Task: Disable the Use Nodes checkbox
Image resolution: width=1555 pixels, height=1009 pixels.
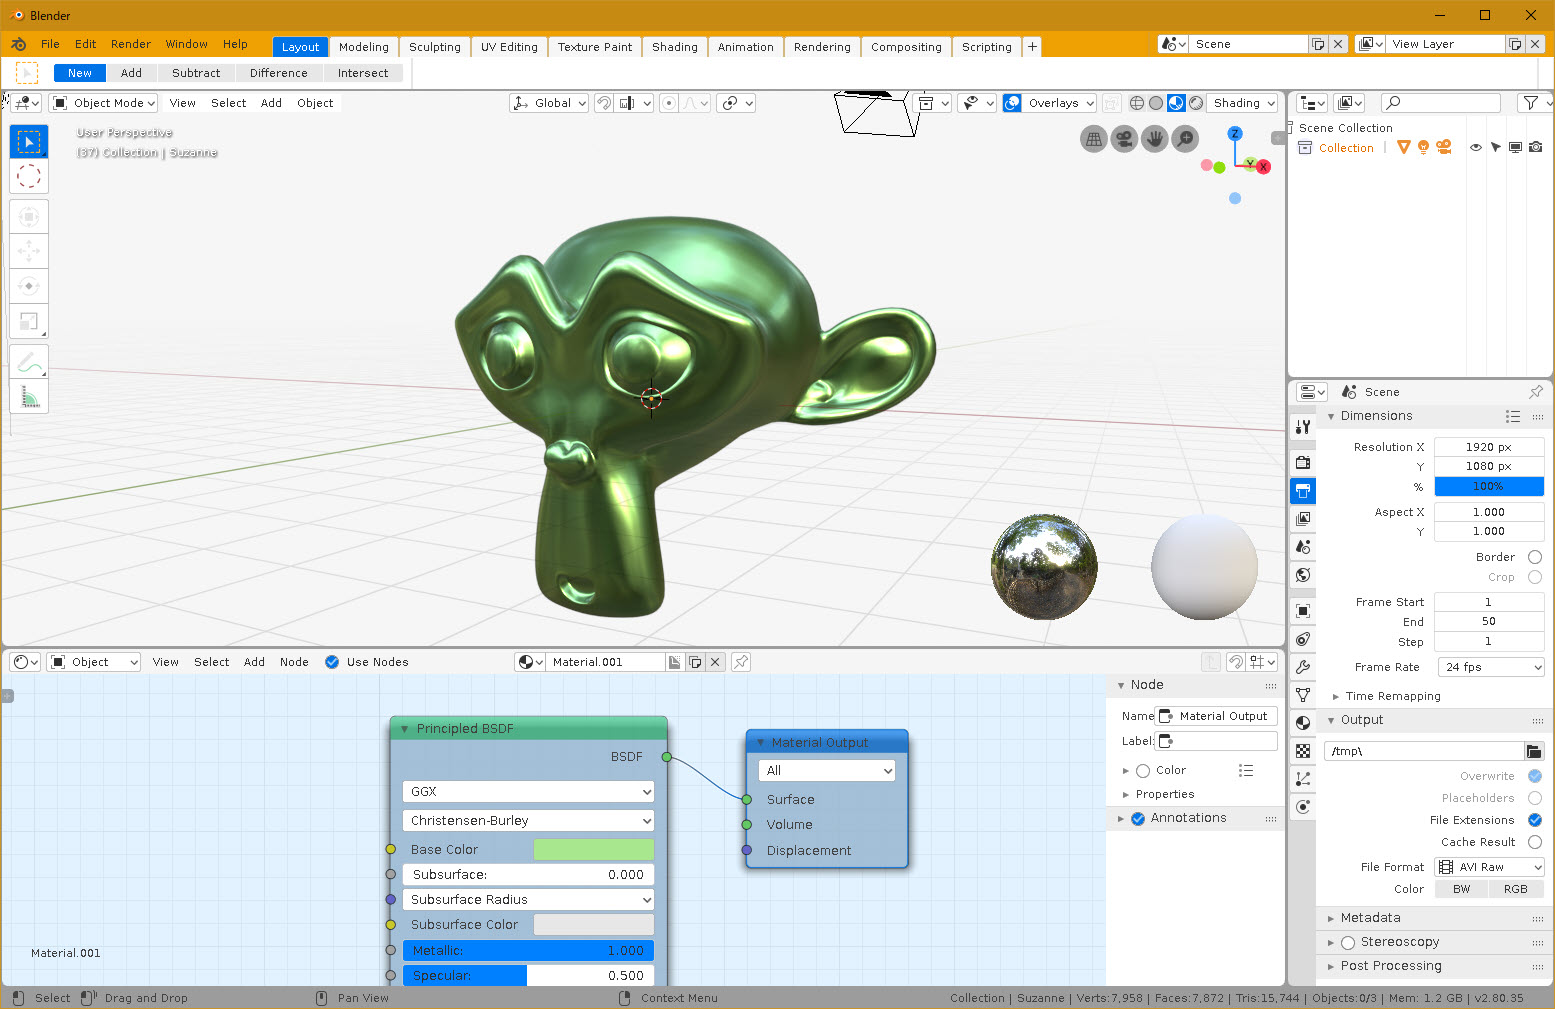Action: point(332,662)
